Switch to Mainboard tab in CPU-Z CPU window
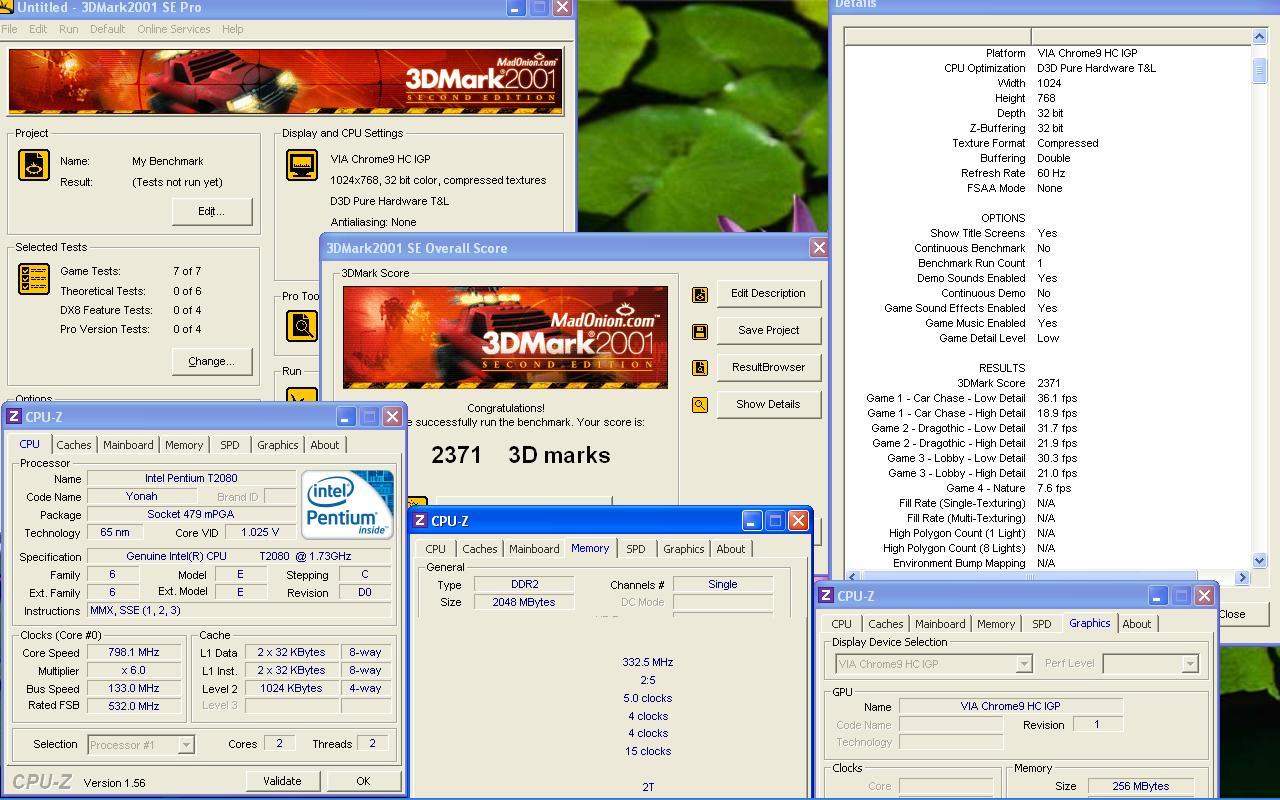 coord(128,445)
